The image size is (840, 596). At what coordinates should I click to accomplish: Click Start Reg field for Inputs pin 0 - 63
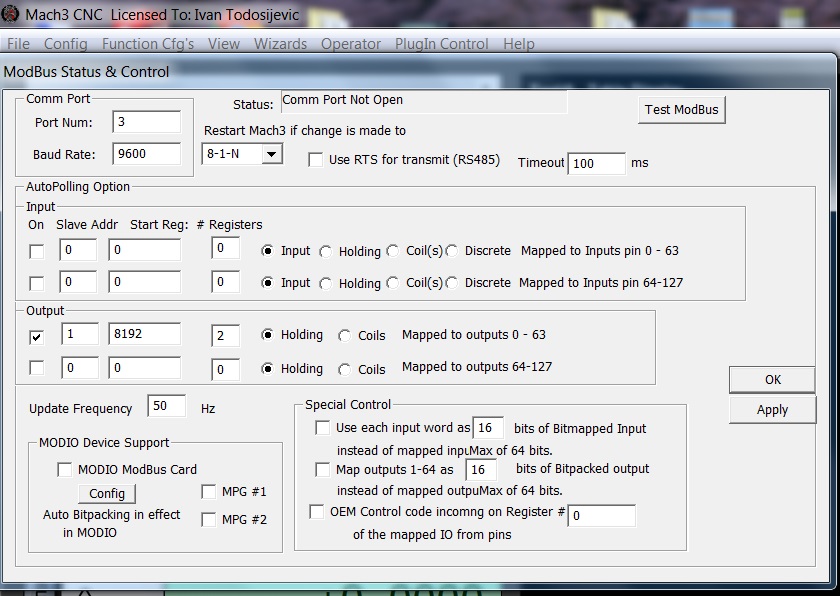tap(145, 250)
